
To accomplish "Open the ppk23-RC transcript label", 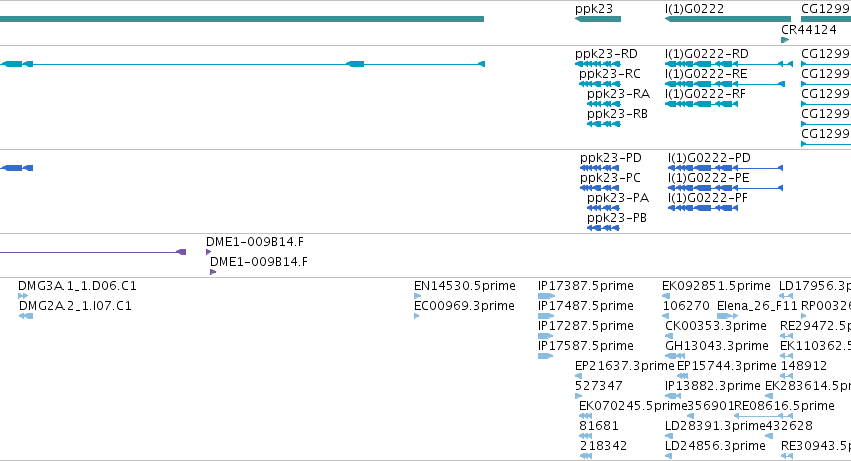I will (609, 74).
